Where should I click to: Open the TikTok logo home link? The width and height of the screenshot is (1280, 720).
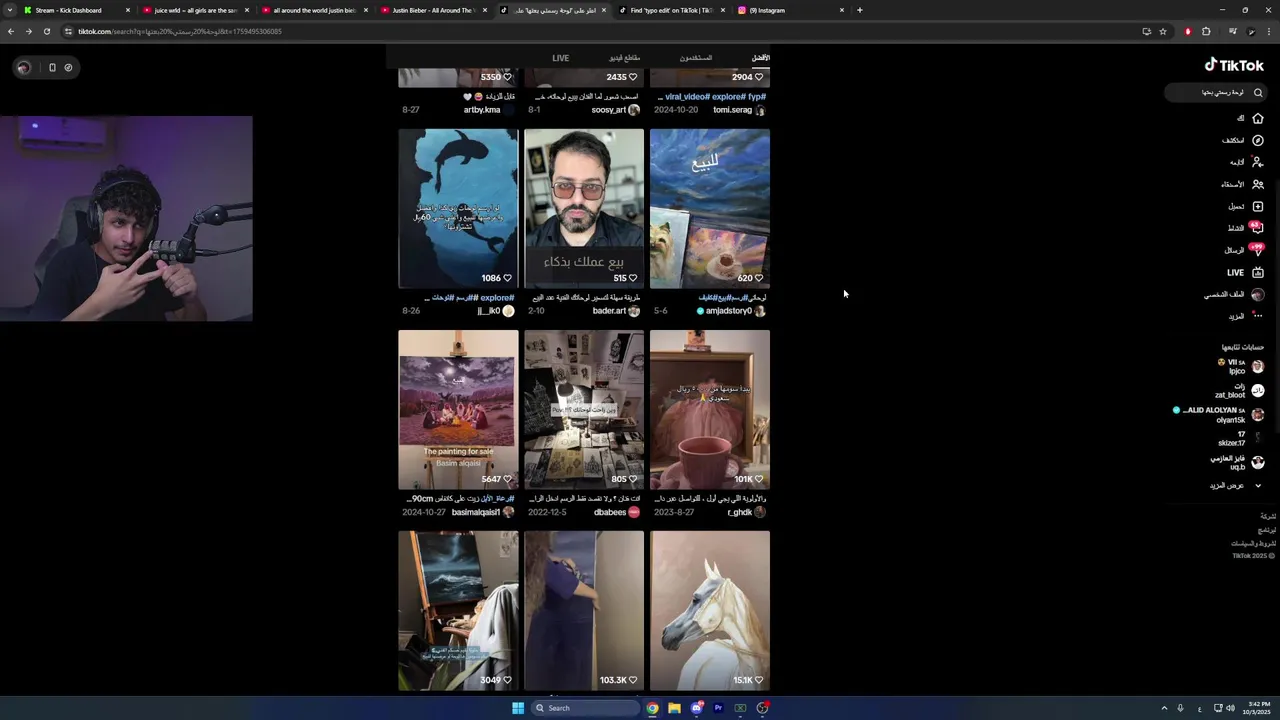1234,65
